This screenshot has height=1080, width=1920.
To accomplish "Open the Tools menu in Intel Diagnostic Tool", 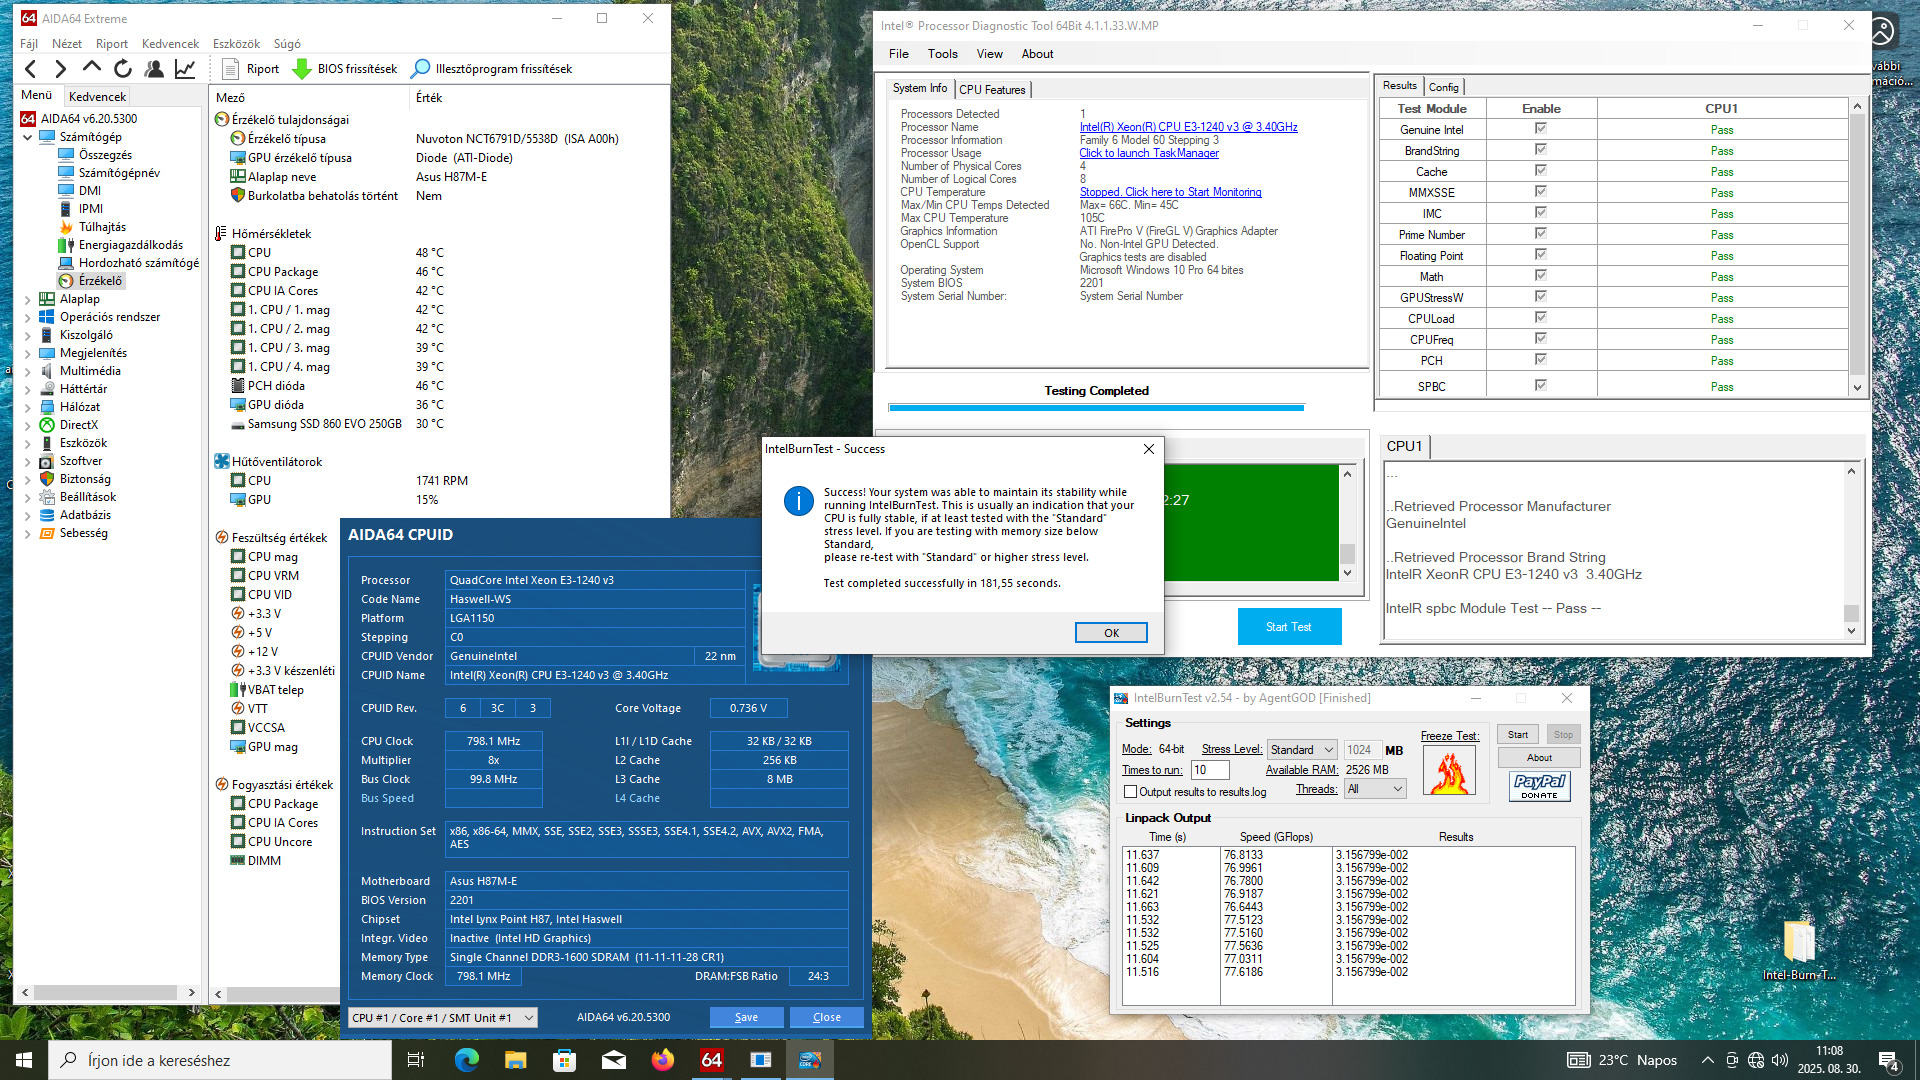I will [x=942, y=54].
